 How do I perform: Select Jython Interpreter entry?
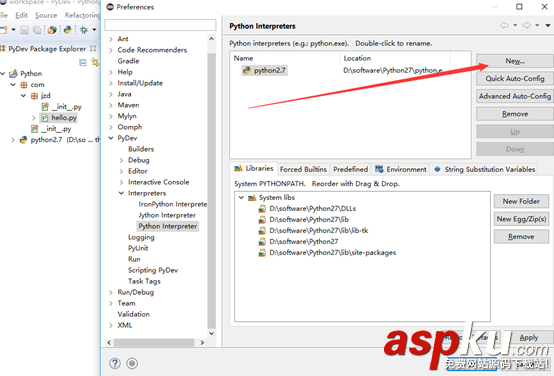pos(167,215)
